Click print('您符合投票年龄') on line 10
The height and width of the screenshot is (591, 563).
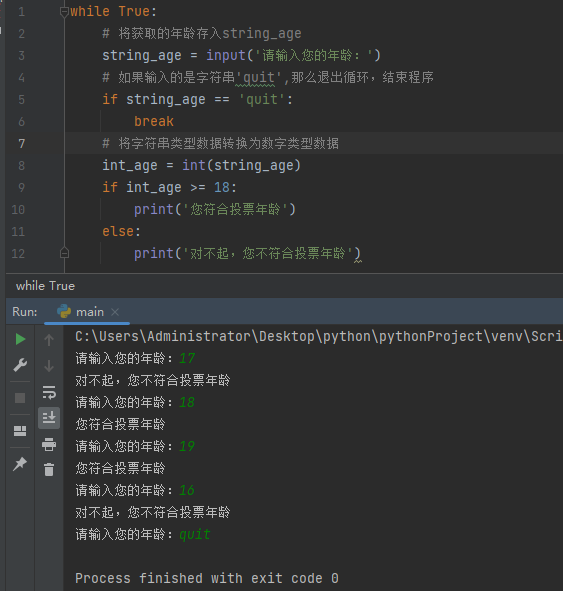pyautogui.click(x=215, y=210)
